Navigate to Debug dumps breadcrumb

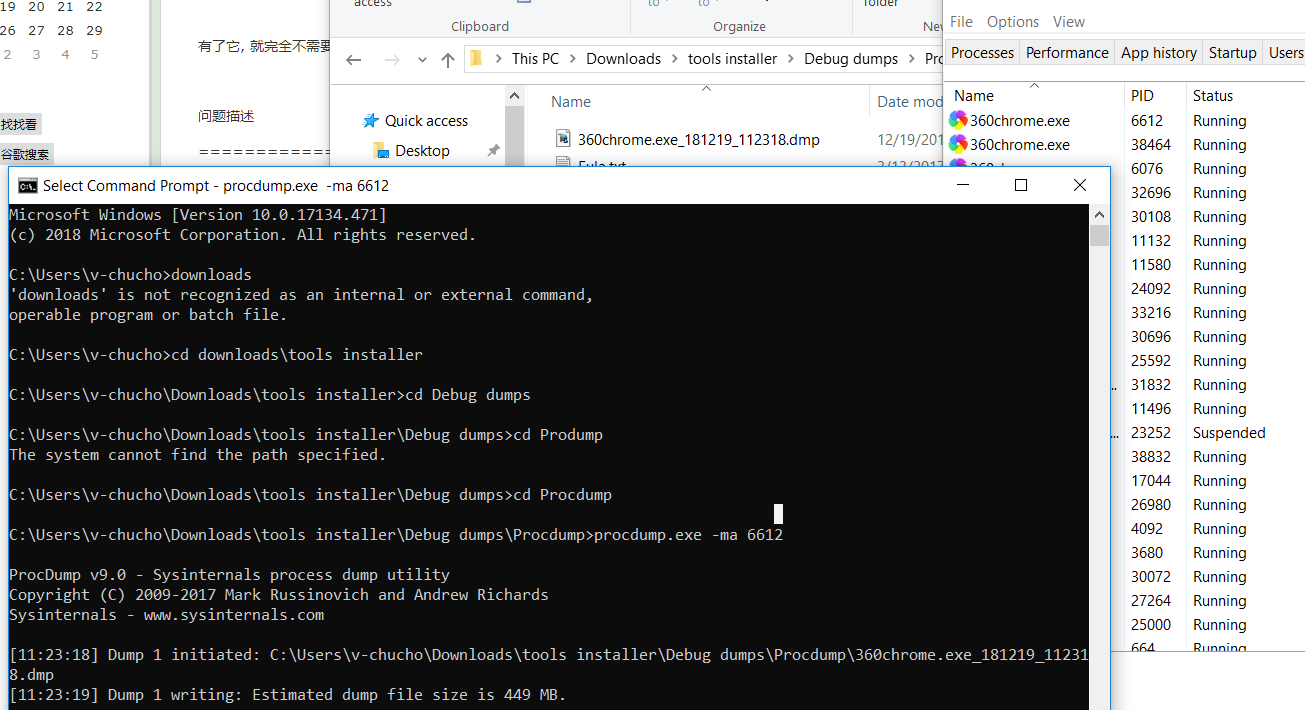(851, 59)
